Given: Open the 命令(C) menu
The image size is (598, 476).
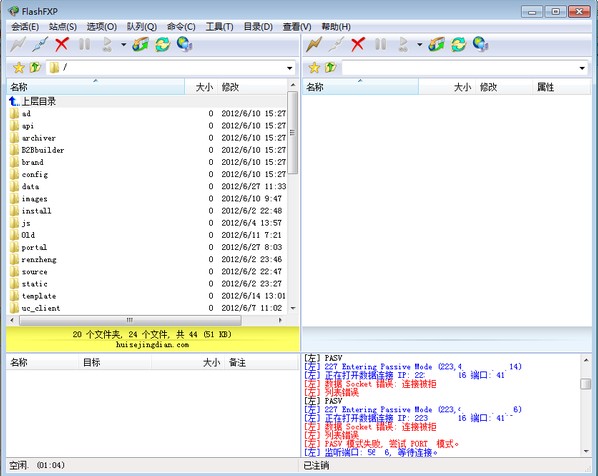Looking at the screenshot, I should click(181, 27).
